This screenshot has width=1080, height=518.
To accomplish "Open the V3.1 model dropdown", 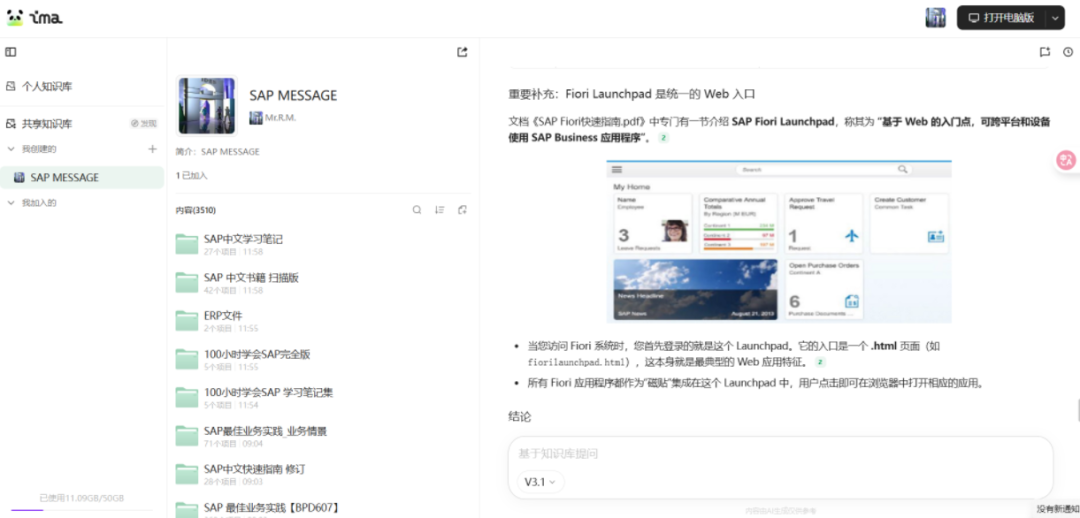I will point(540,482).
